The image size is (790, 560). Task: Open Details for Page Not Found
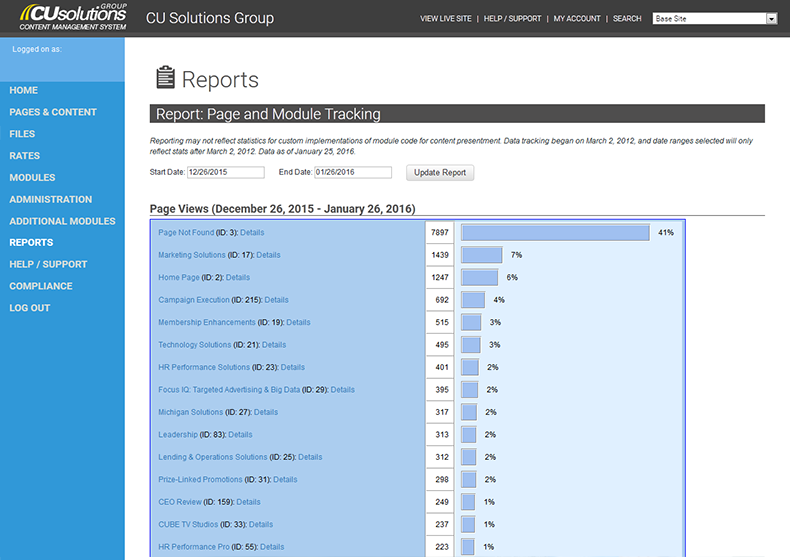click(252, 232)
